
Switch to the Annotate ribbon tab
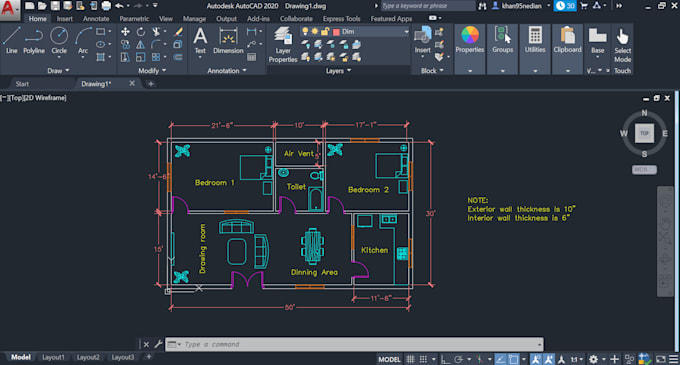pyautogui.click(x=96, y=19)
